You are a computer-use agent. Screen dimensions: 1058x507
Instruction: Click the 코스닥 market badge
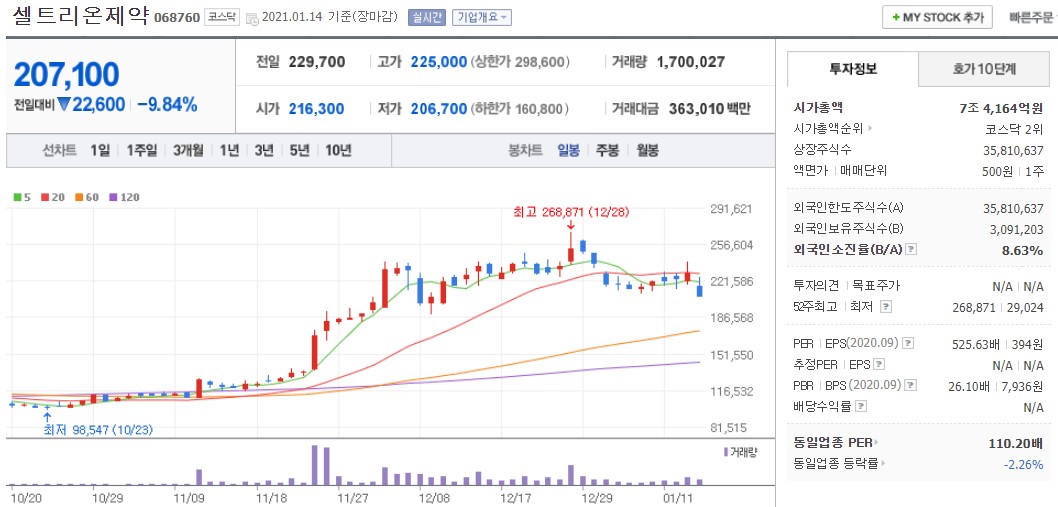(222, 17)
